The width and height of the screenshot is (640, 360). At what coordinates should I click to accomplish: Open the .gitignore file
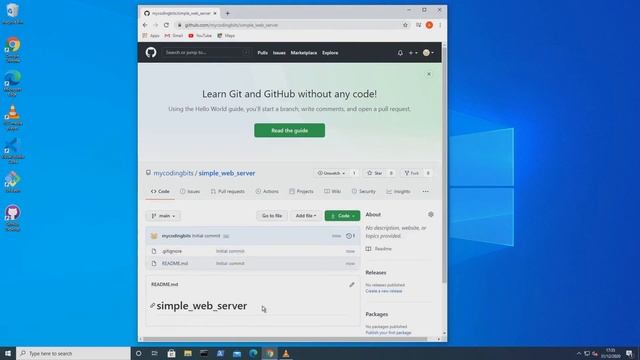[x=172, y=251]
